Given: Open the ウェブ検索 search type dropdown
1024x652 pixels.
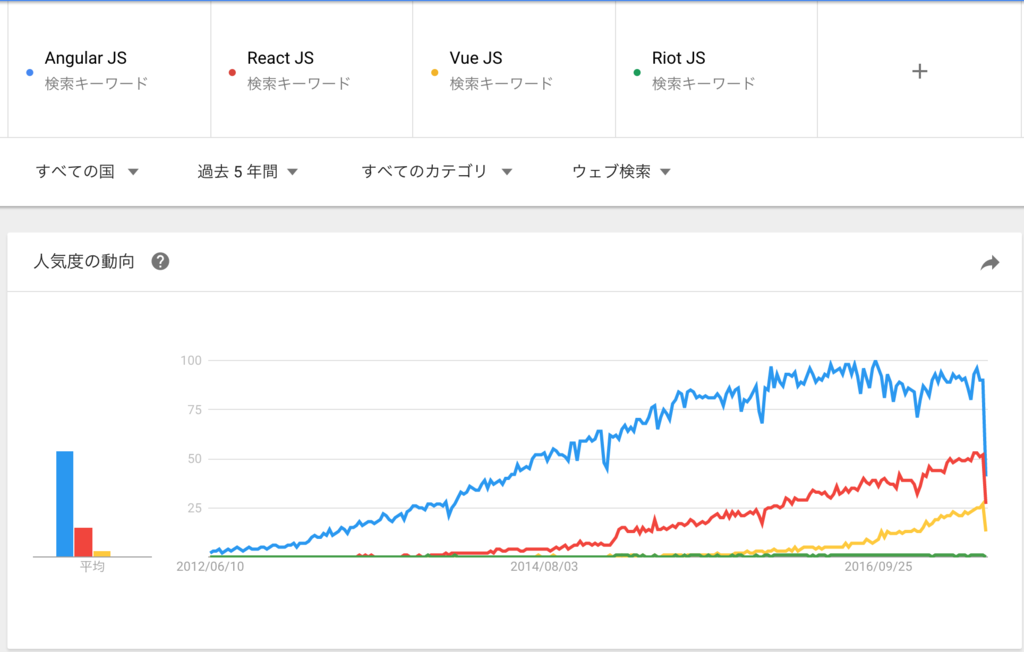Looking at the screenshot, I should (x=621, y=171).
